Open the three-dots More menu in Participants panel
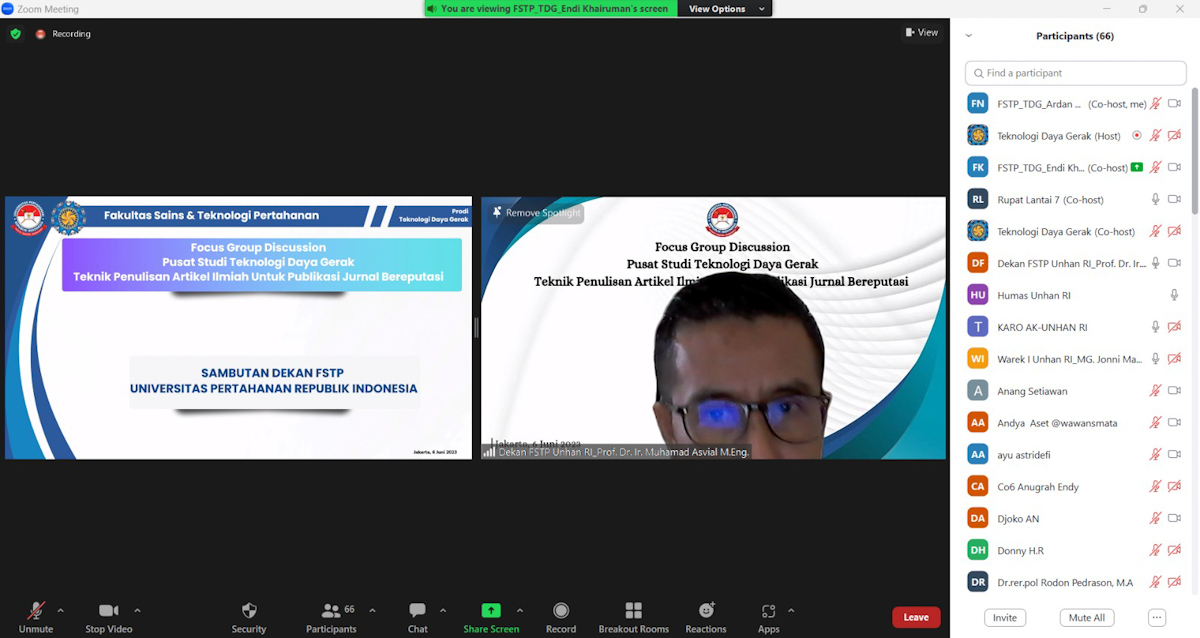 (1157, 618)
